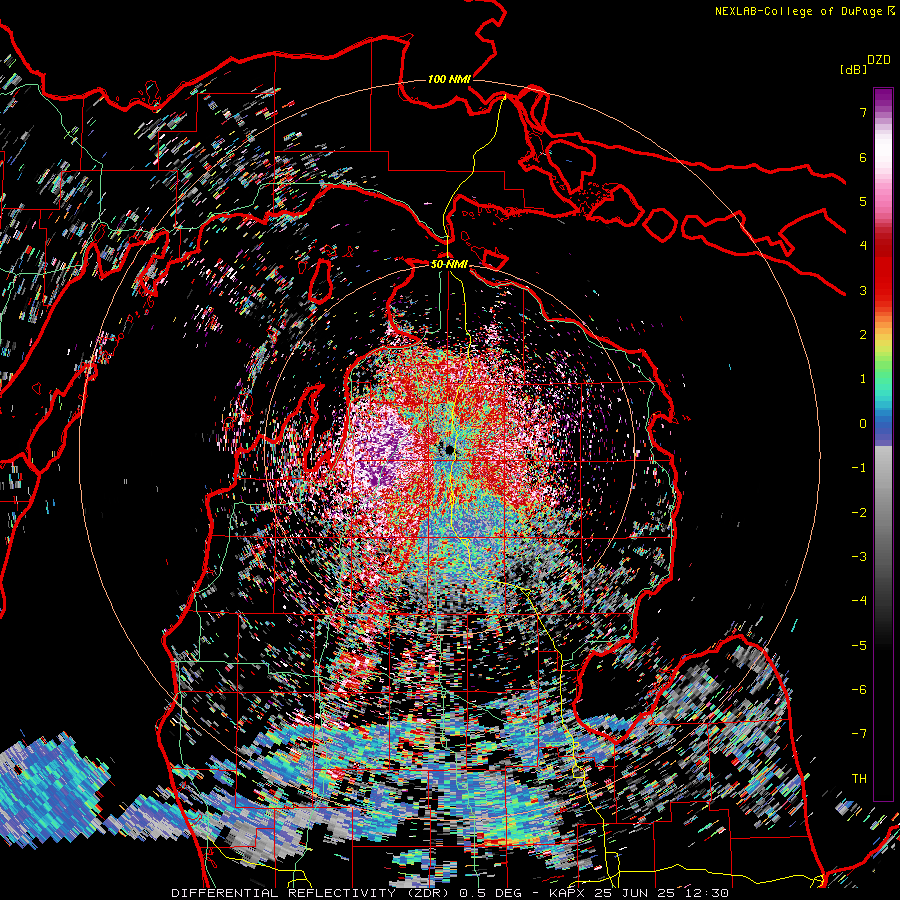
Task: Click the -1 dB scale label
Action: click(859, 468)
